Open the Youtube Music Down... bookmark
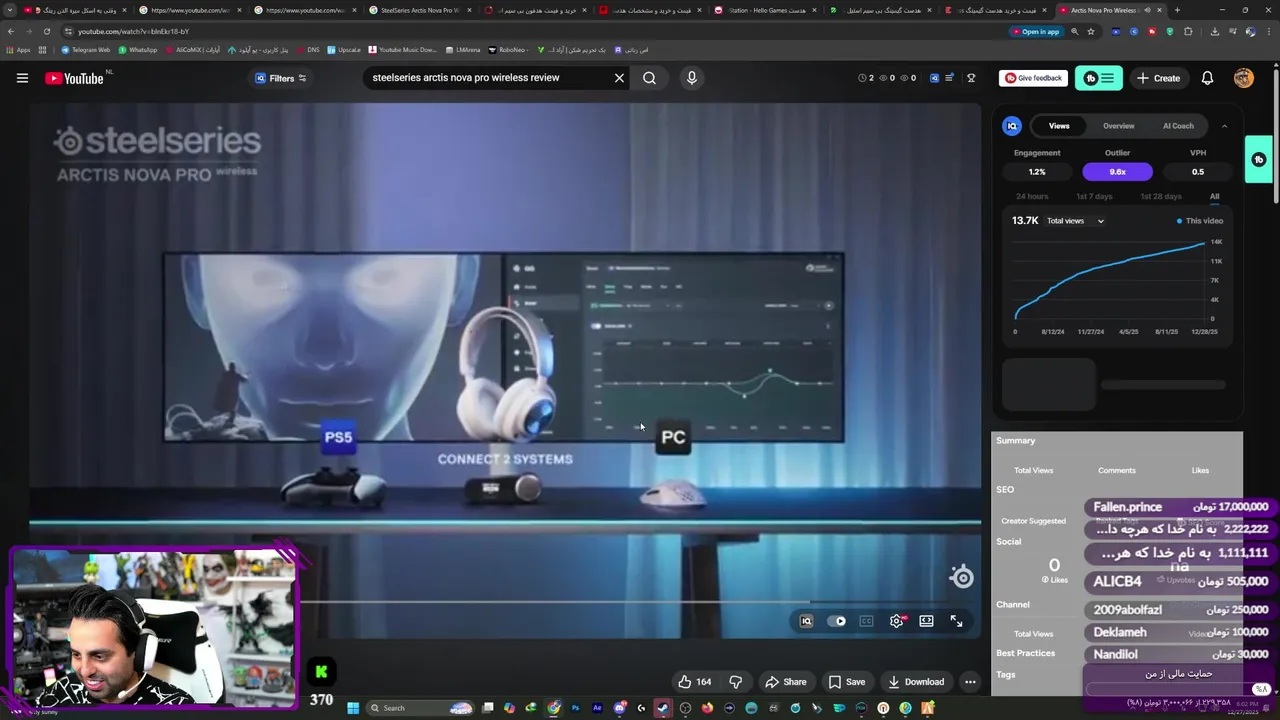Viewport: 1280px width, 720px height. [403, 50]
